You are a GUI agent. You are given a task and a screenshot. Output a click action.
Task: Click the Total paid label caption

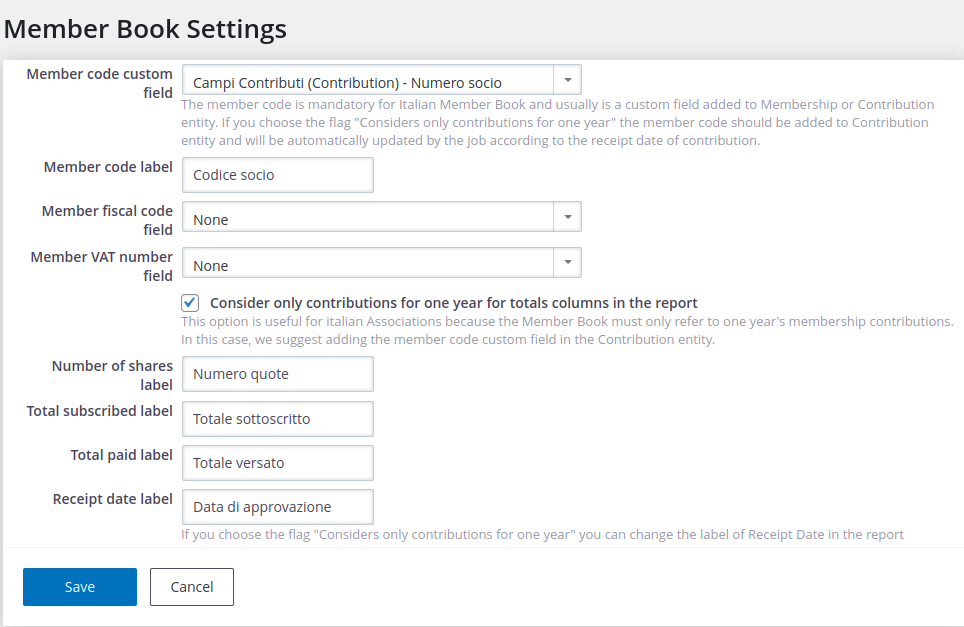pos(122,455)
